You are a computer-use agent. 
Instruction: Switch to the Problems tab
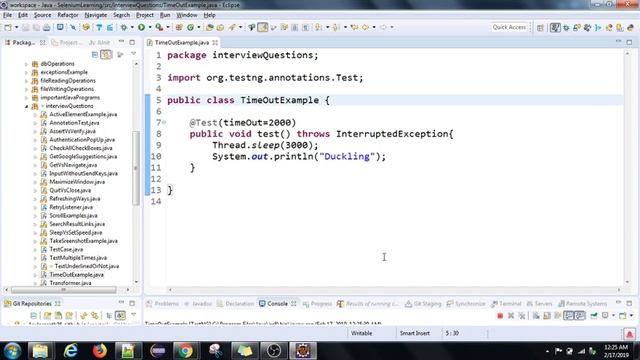[x=162, y=304]
